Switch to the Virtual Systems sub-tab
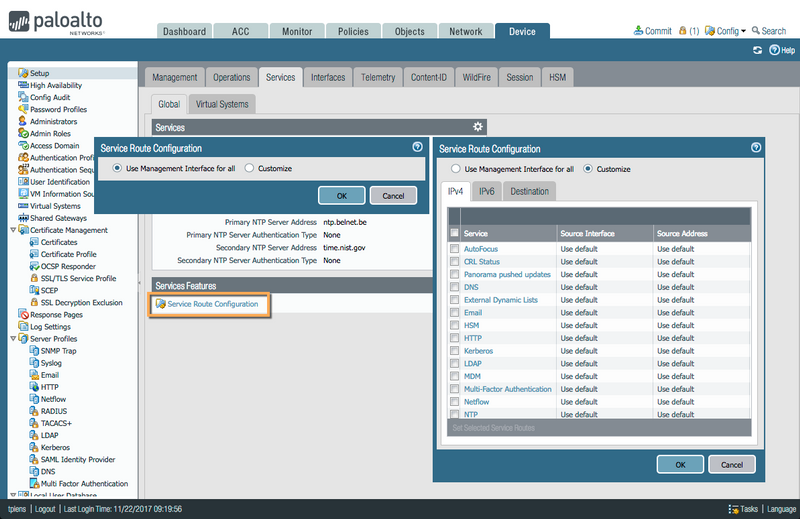The image size is (800, 519). point(222,104)
